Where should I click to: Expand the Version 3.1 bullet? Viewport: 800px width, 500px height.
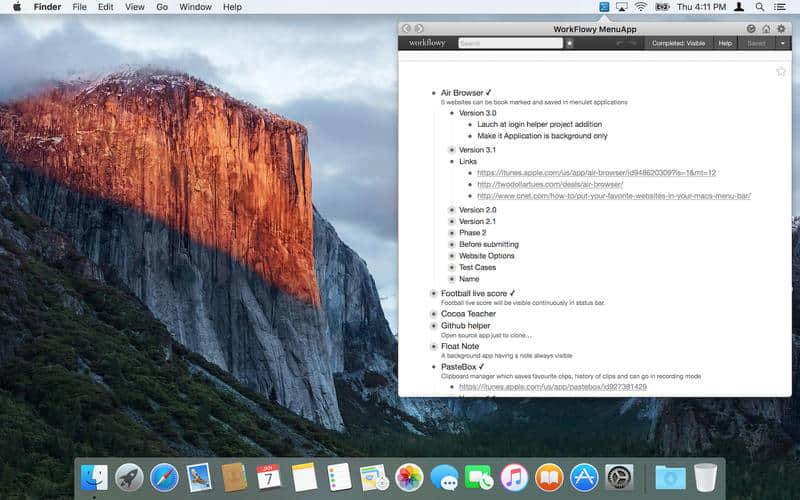tap(452, 150)
